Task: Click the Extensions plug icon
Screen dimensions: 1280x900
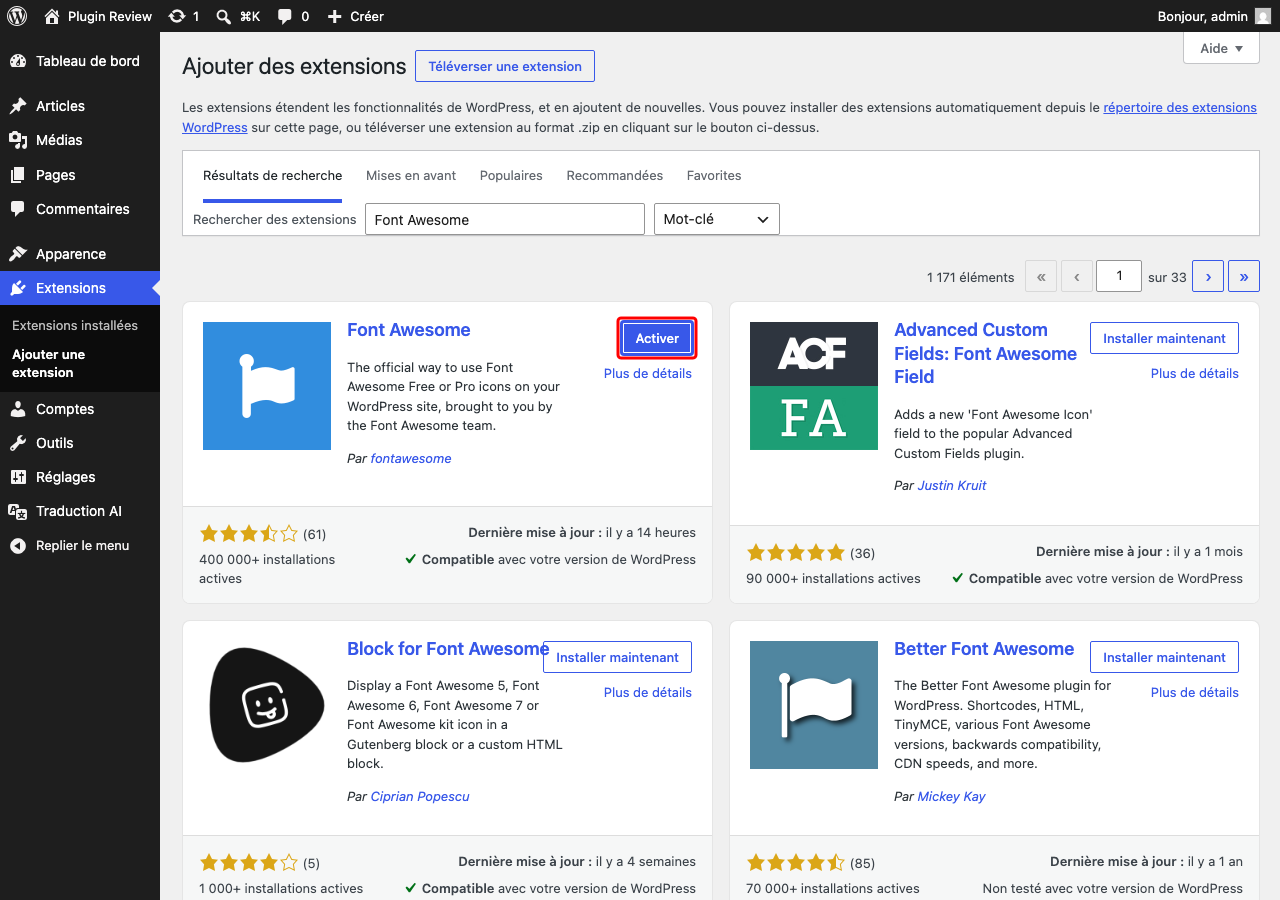Action: tap(18, 288)
